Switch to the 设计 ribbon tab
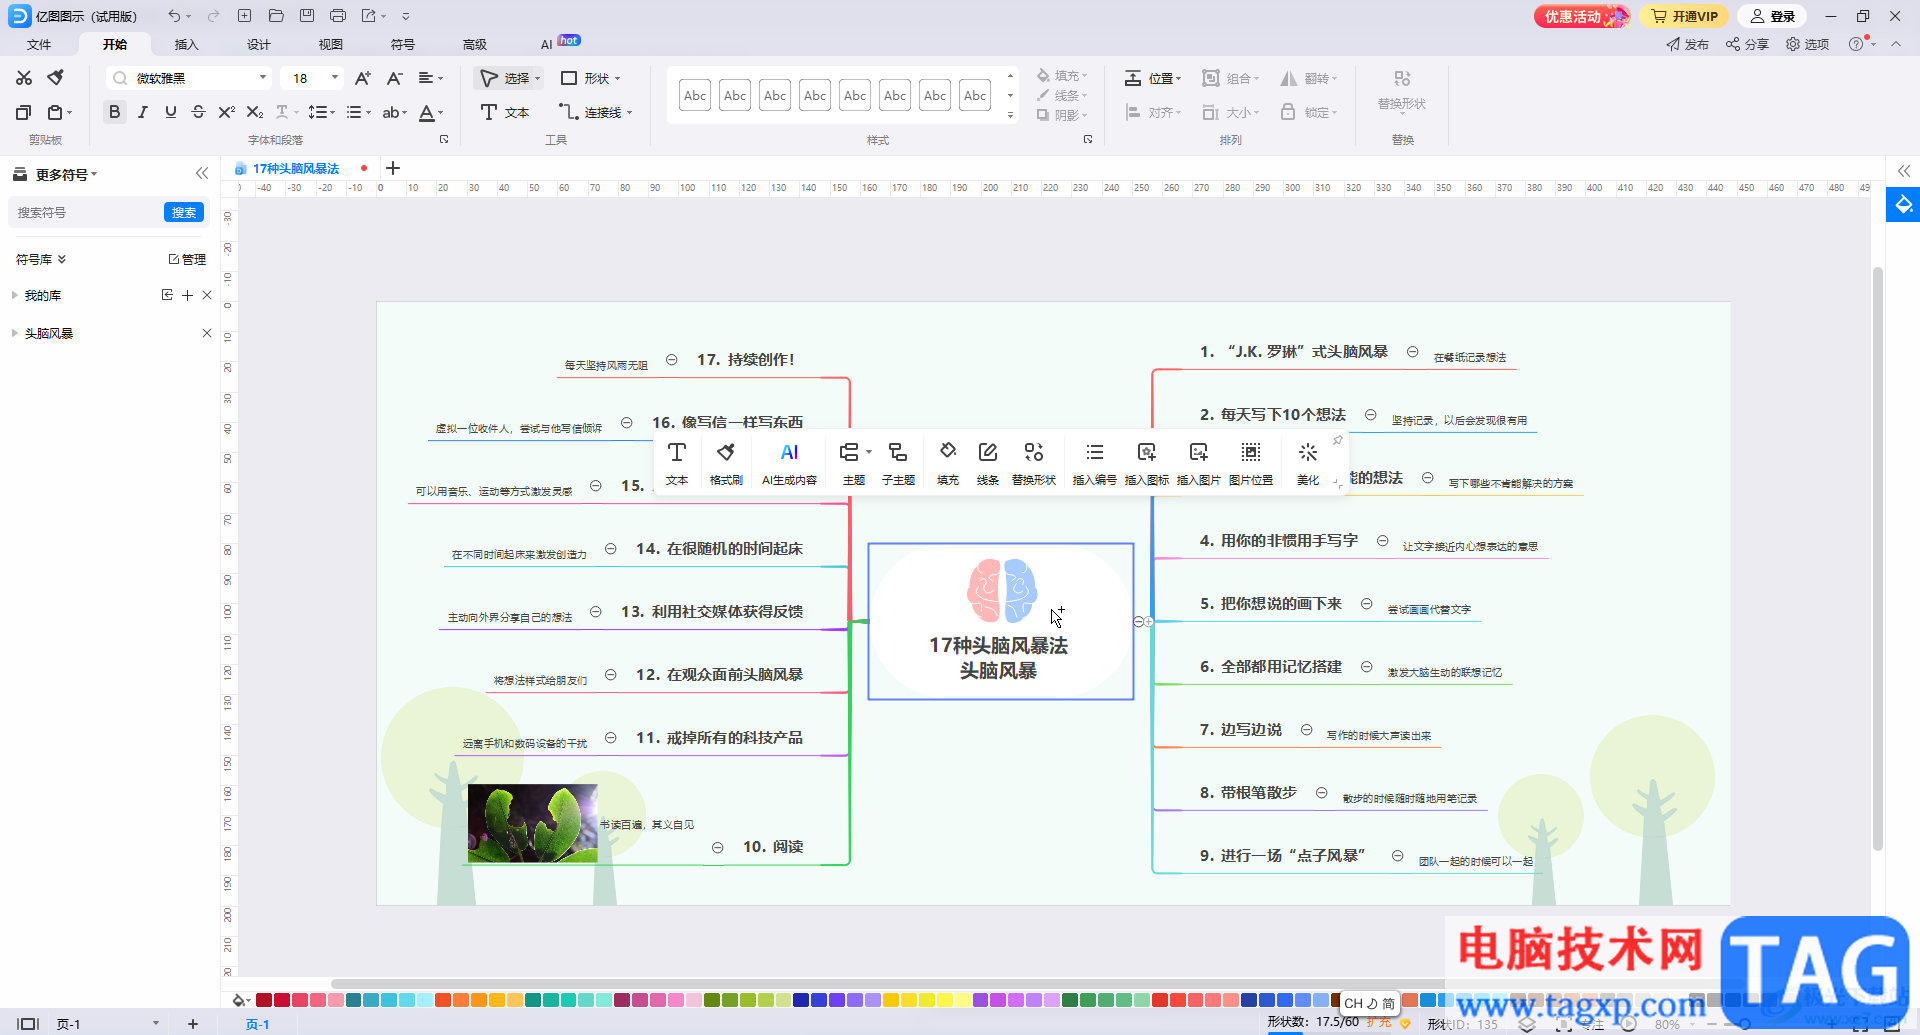Viewport: 1920px width, 1035px height. (259, 44)
